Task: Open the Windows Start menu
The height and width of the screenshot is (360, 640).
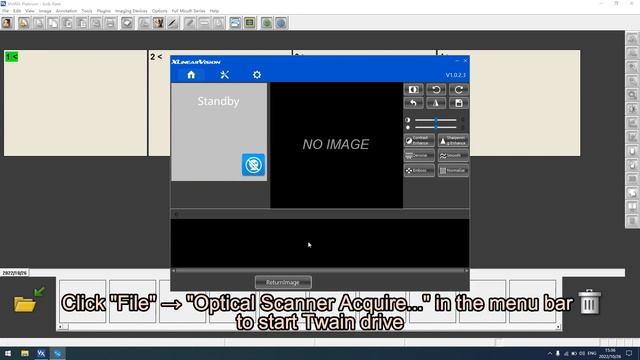Action: 8,353
